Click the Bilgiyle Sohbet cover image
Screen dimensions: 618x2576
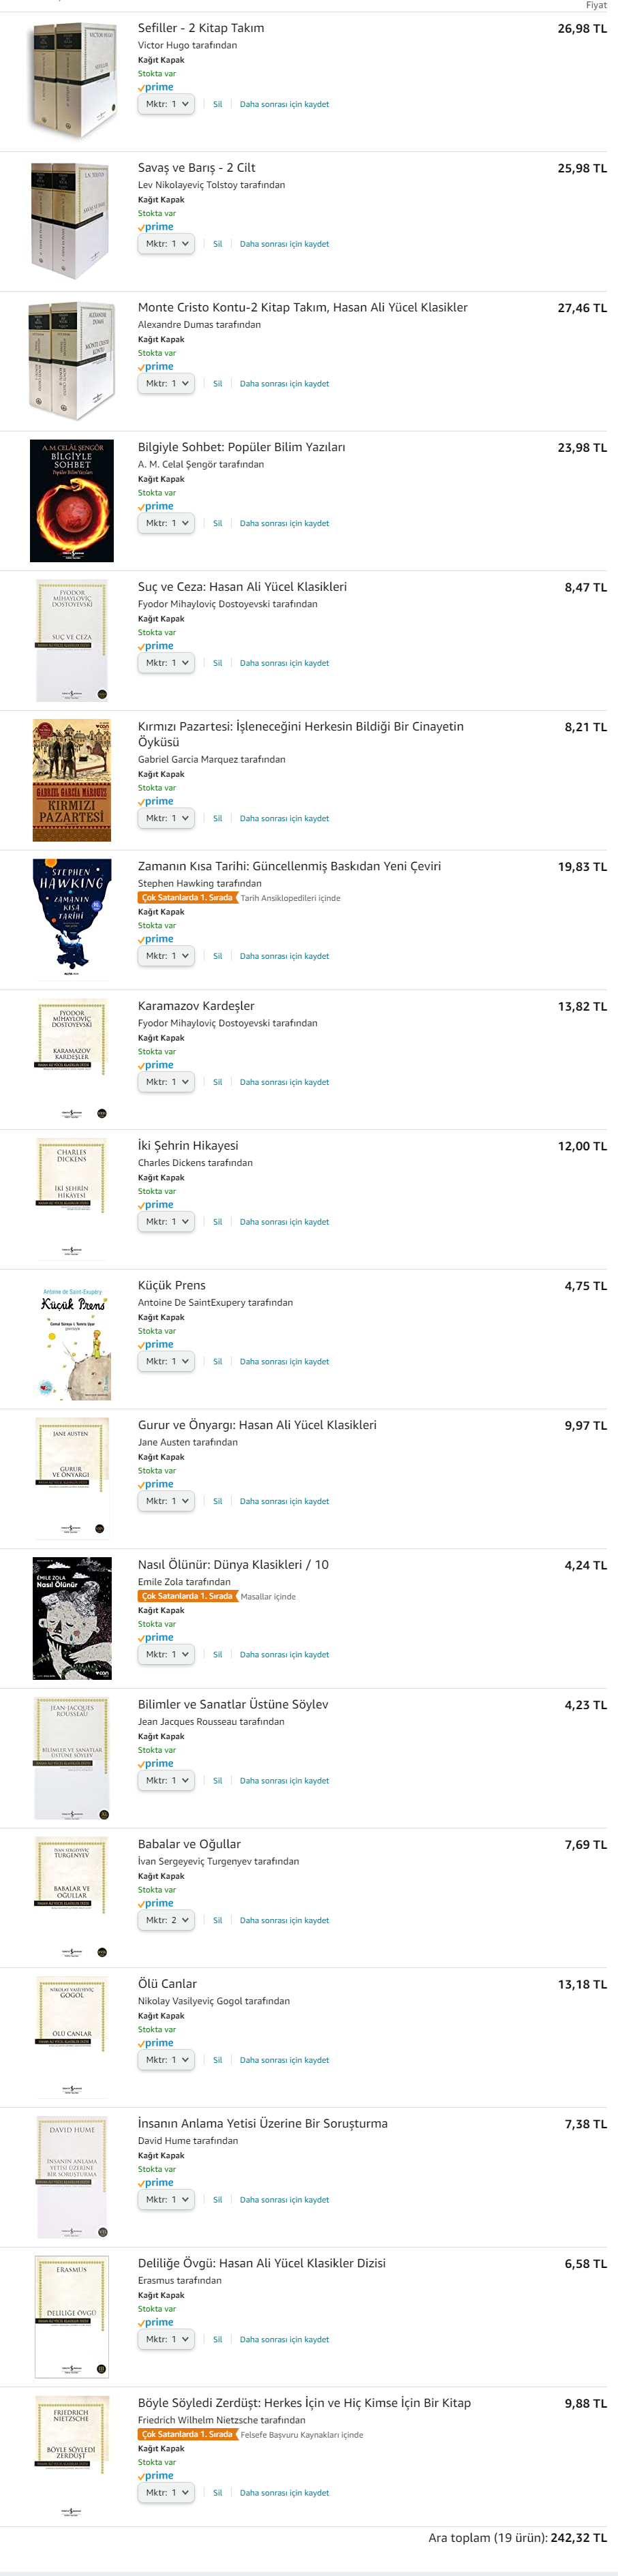pyautogui.click(x=72, y=501)
